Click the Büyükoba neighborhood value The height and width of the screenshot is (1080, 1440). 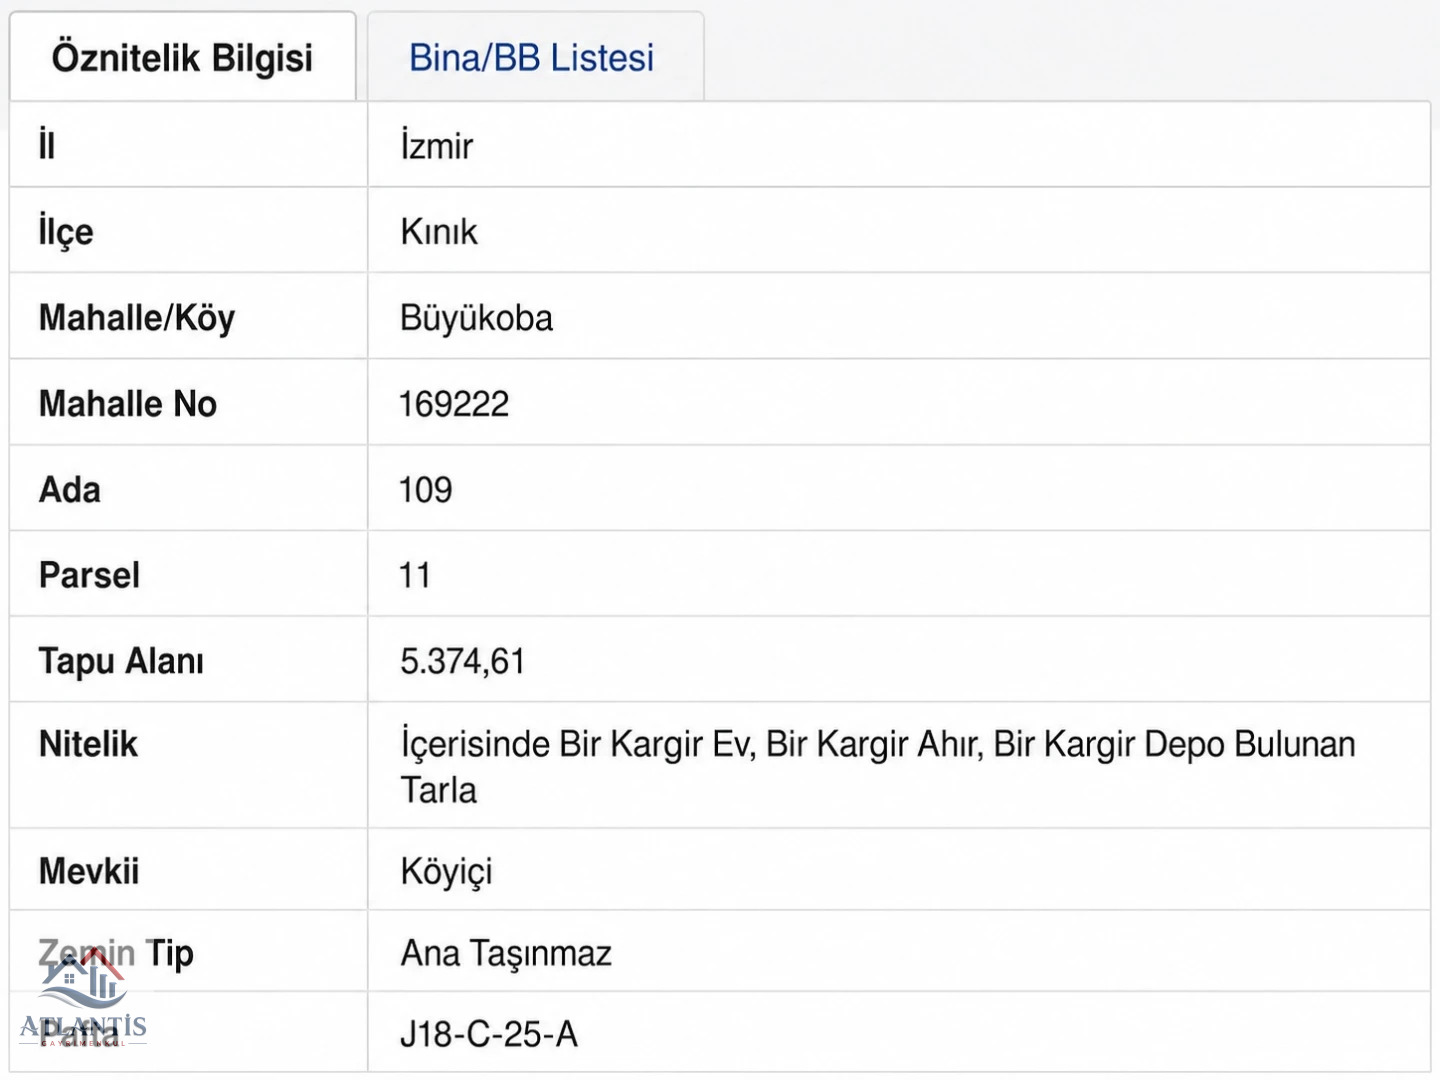click(476, 318)
